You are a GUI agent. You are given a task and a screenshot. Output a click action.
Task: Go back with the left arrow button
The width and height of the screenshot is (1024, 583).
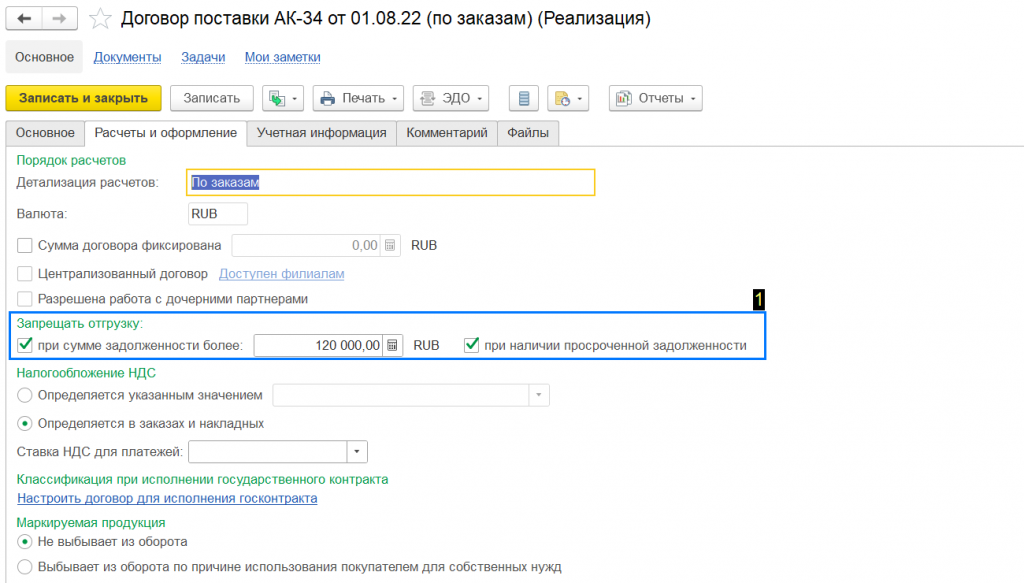point(24,18)
